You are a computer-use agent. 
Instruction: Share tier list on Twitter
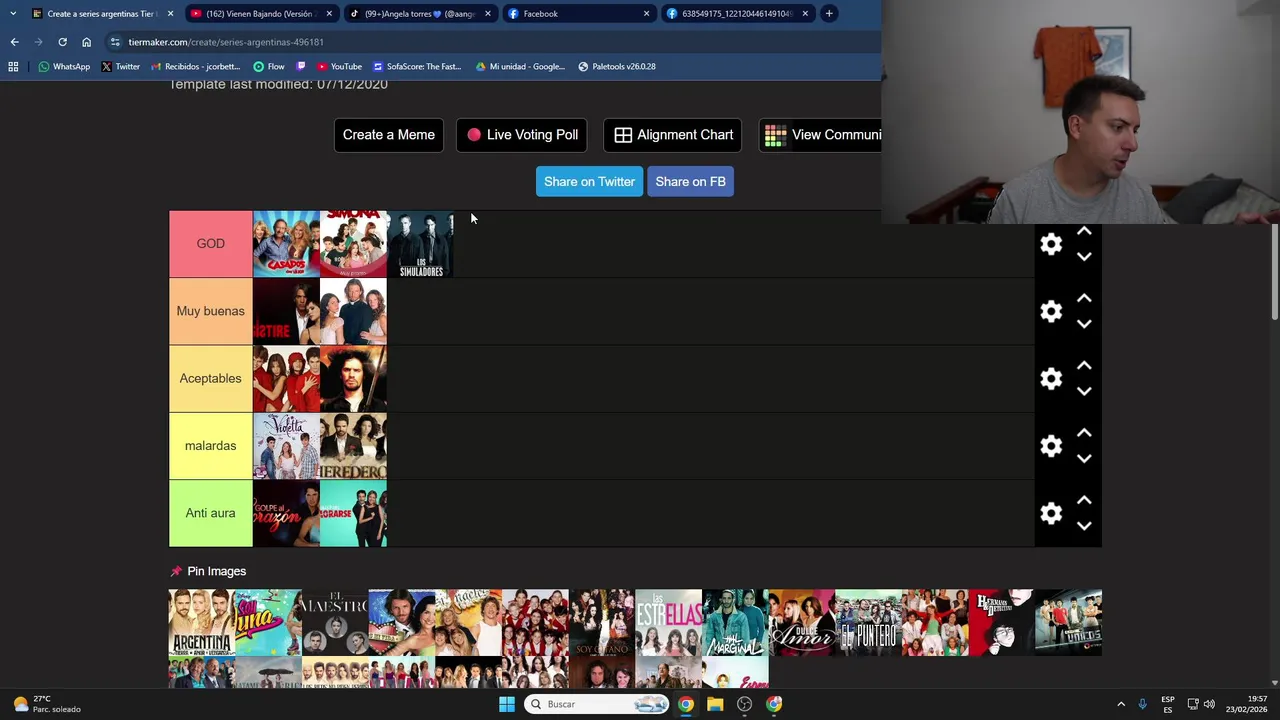click(x=589, y=181)
